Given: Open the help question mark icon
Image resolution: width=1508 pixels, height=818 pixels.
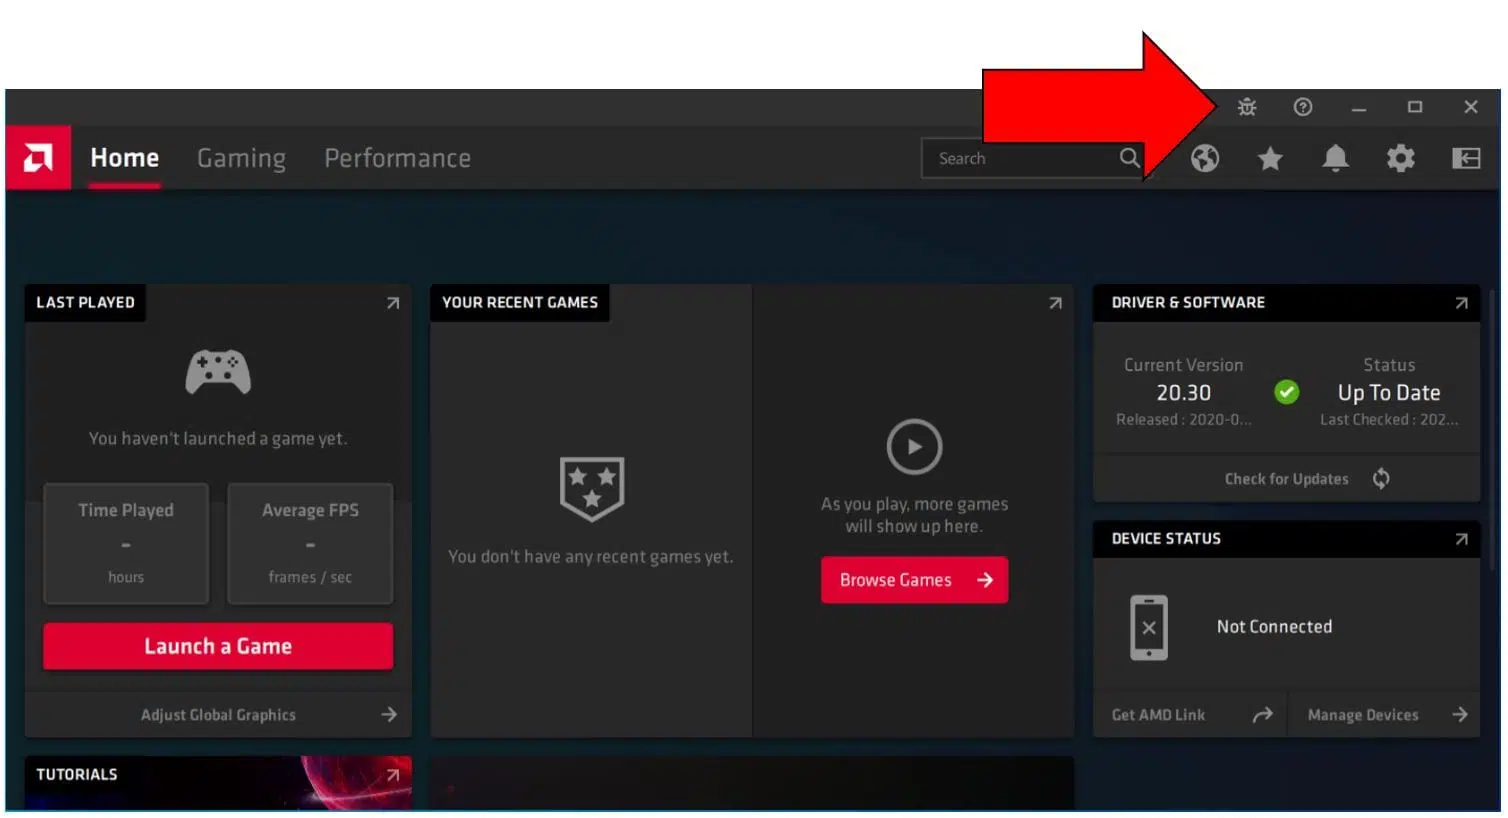Looking at the screenshot, I should pyautogui.click(x=1302, y=107).
